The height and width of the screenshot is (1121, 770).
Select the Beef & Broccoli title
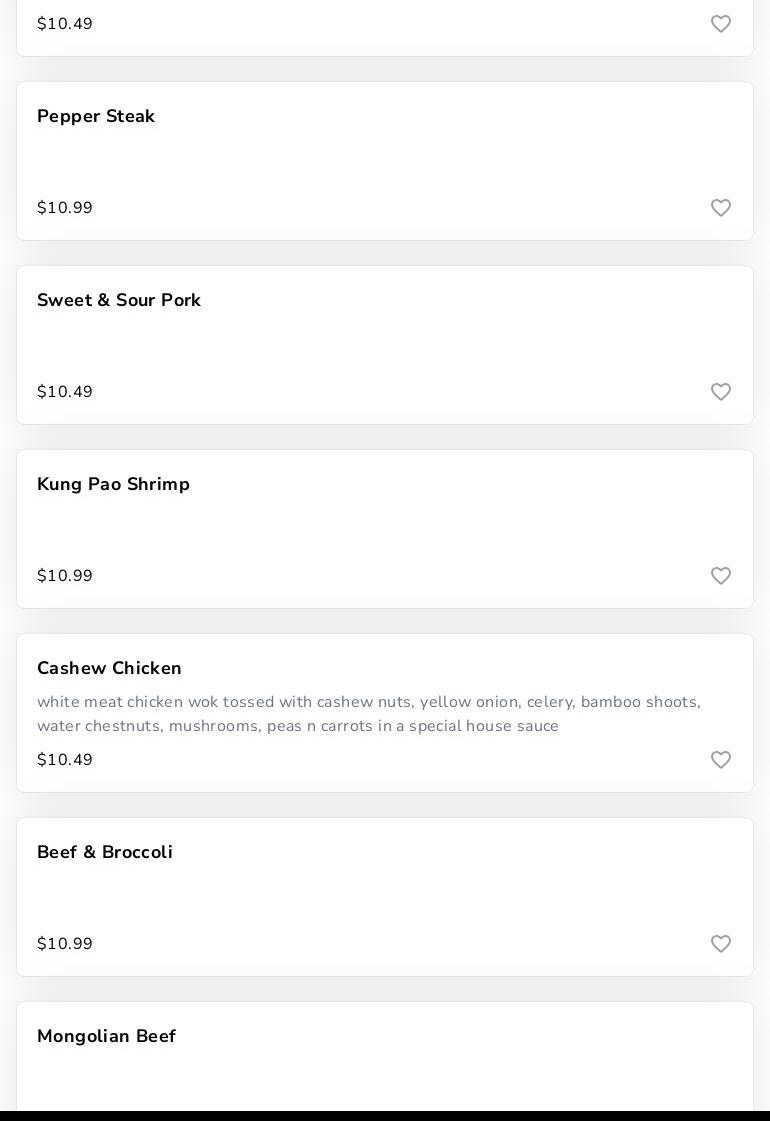coord(105,853)
